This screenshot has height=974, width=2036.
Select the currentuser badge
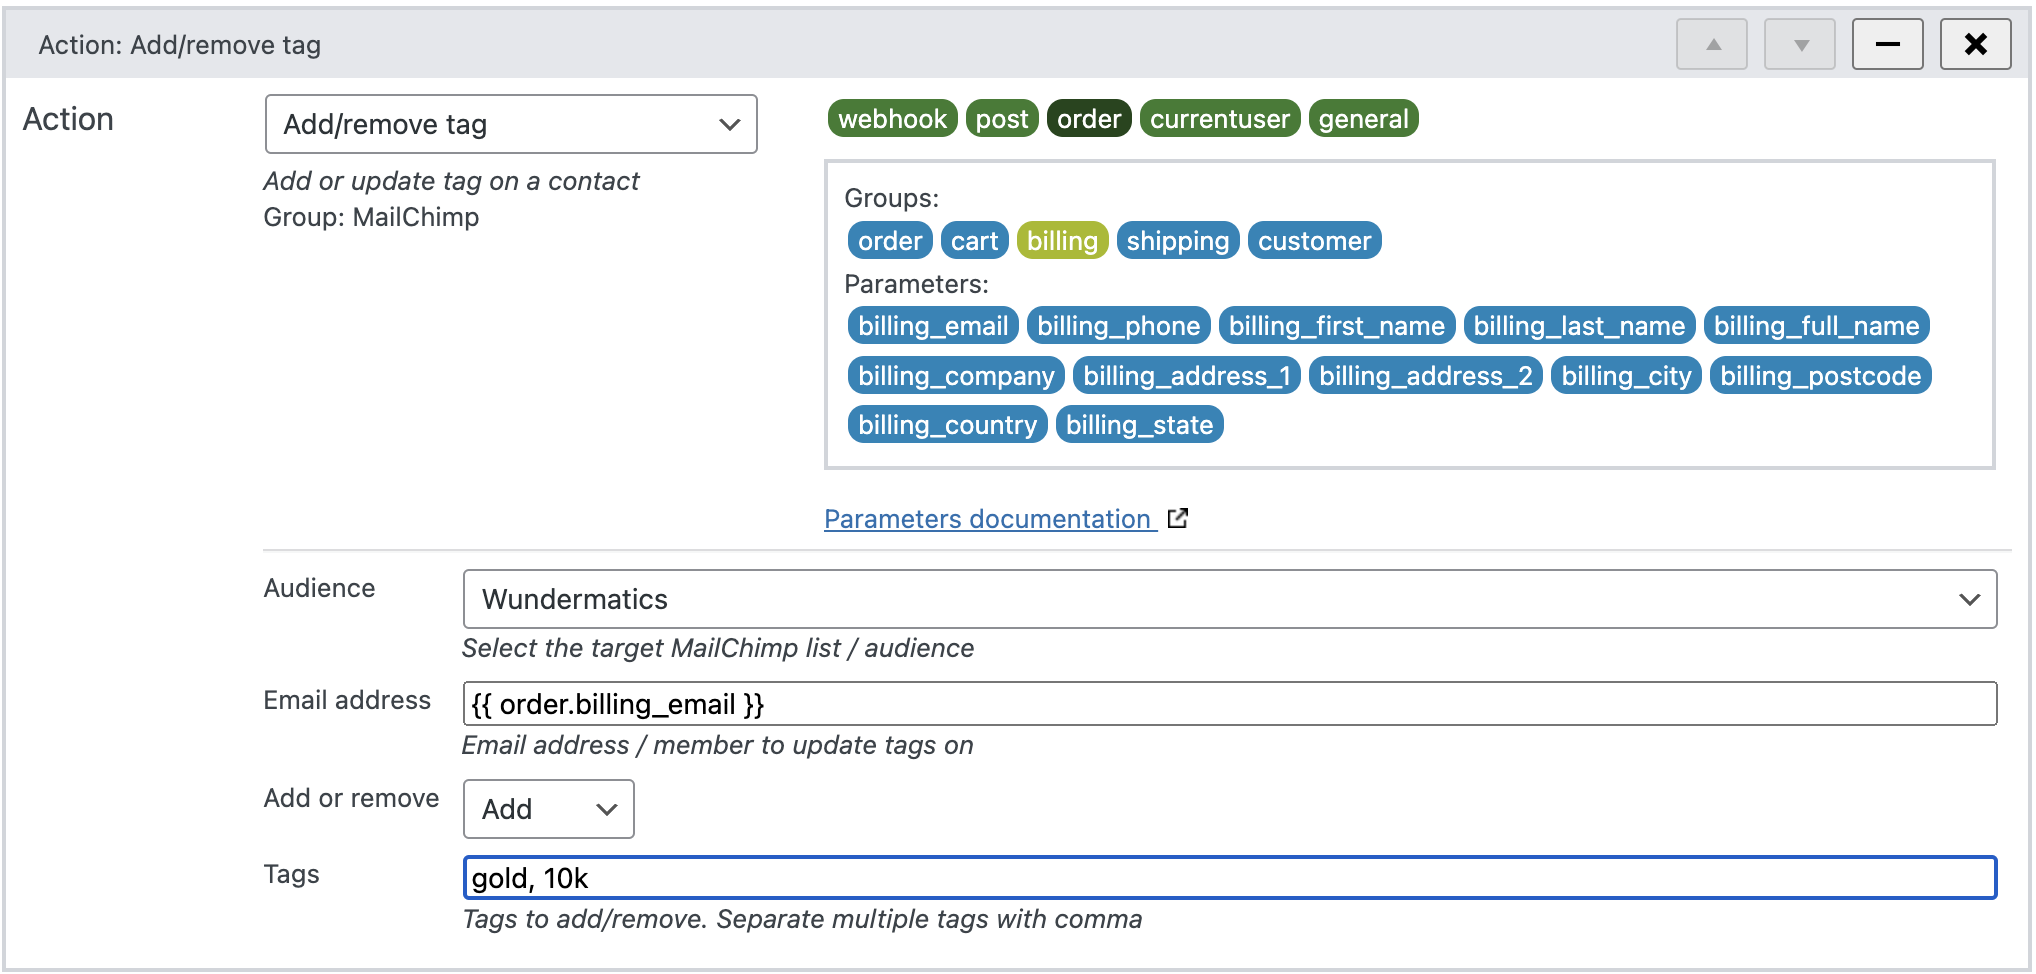click(x=1219, y=118)
